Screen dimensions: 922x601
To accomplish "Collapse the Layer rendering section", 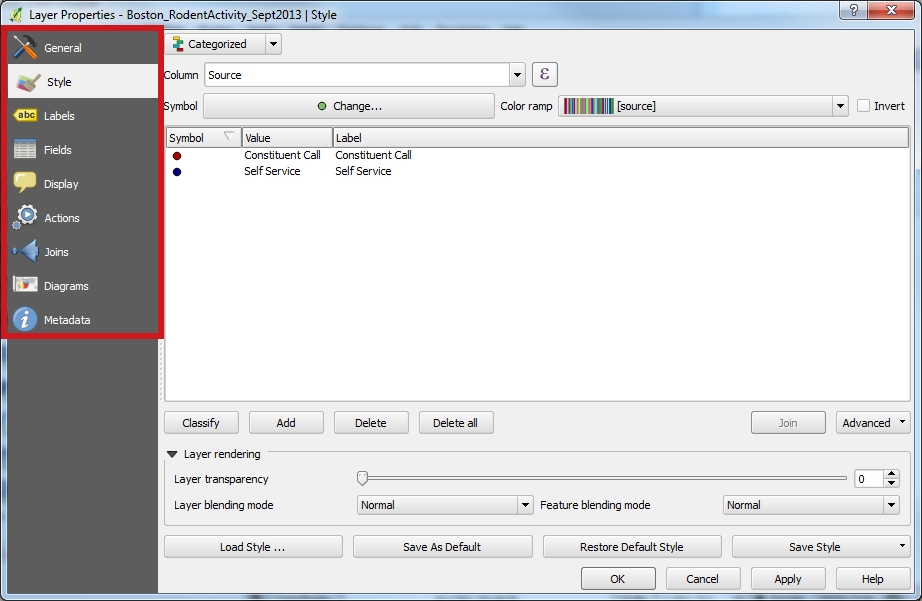I will pyautogui.click(x=172, y=454).
